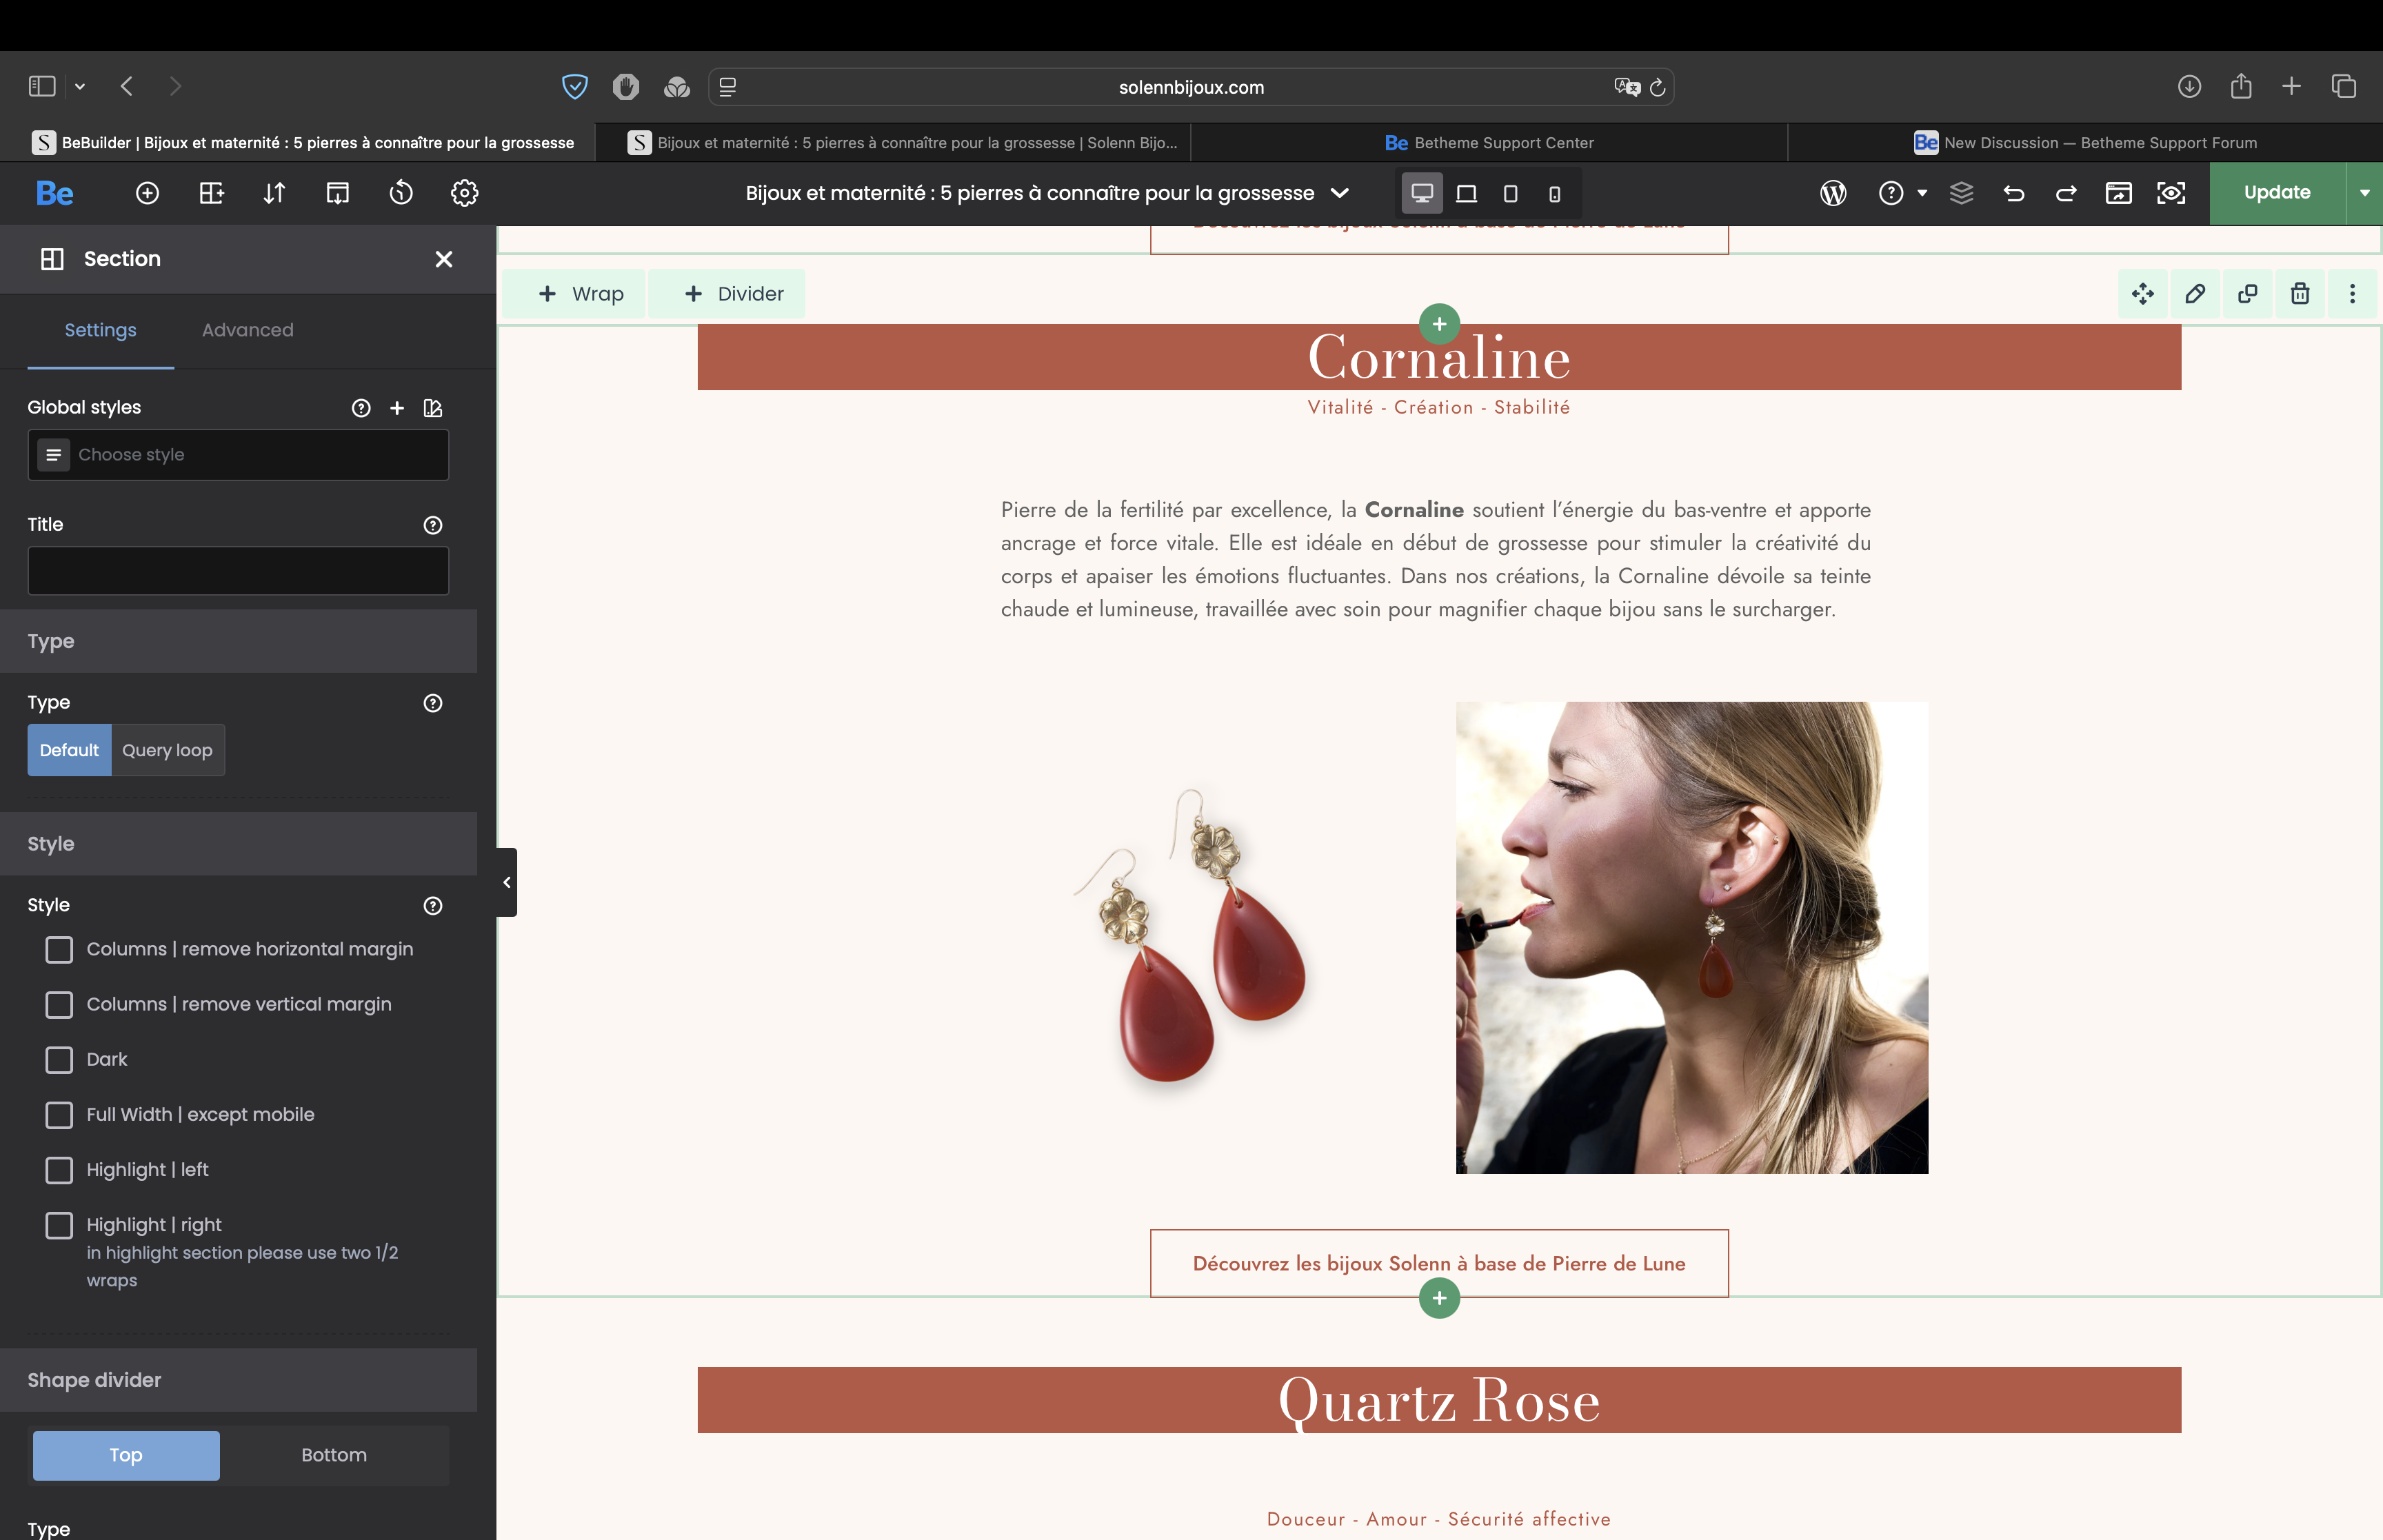Switch to the Advanced tab

(247, 330)
